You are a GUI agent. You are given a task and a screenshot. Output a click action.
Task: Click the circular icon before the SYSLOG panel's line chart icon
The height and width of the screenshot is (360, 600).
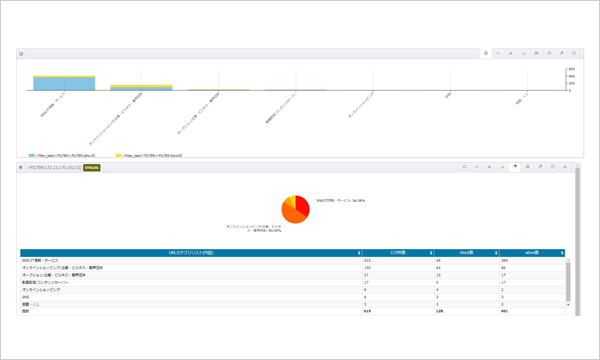465,167
